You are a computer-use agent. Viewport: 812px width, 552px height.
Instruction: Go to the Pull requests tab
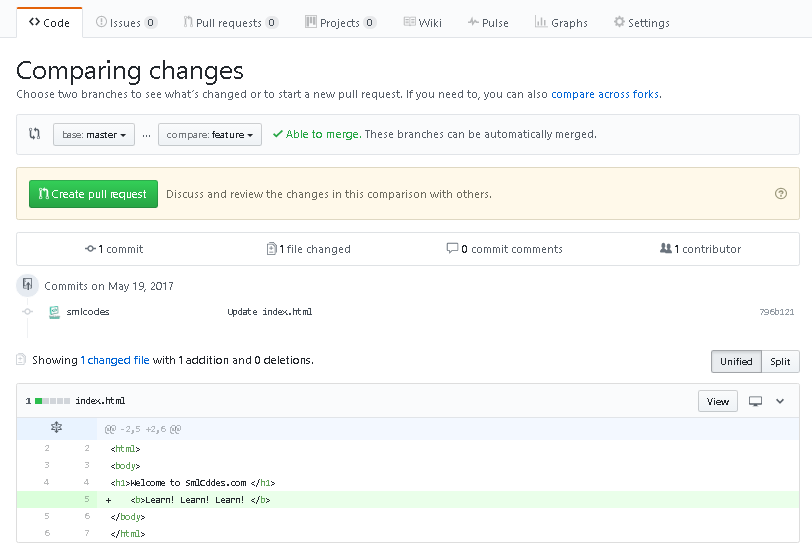(230, 23)
